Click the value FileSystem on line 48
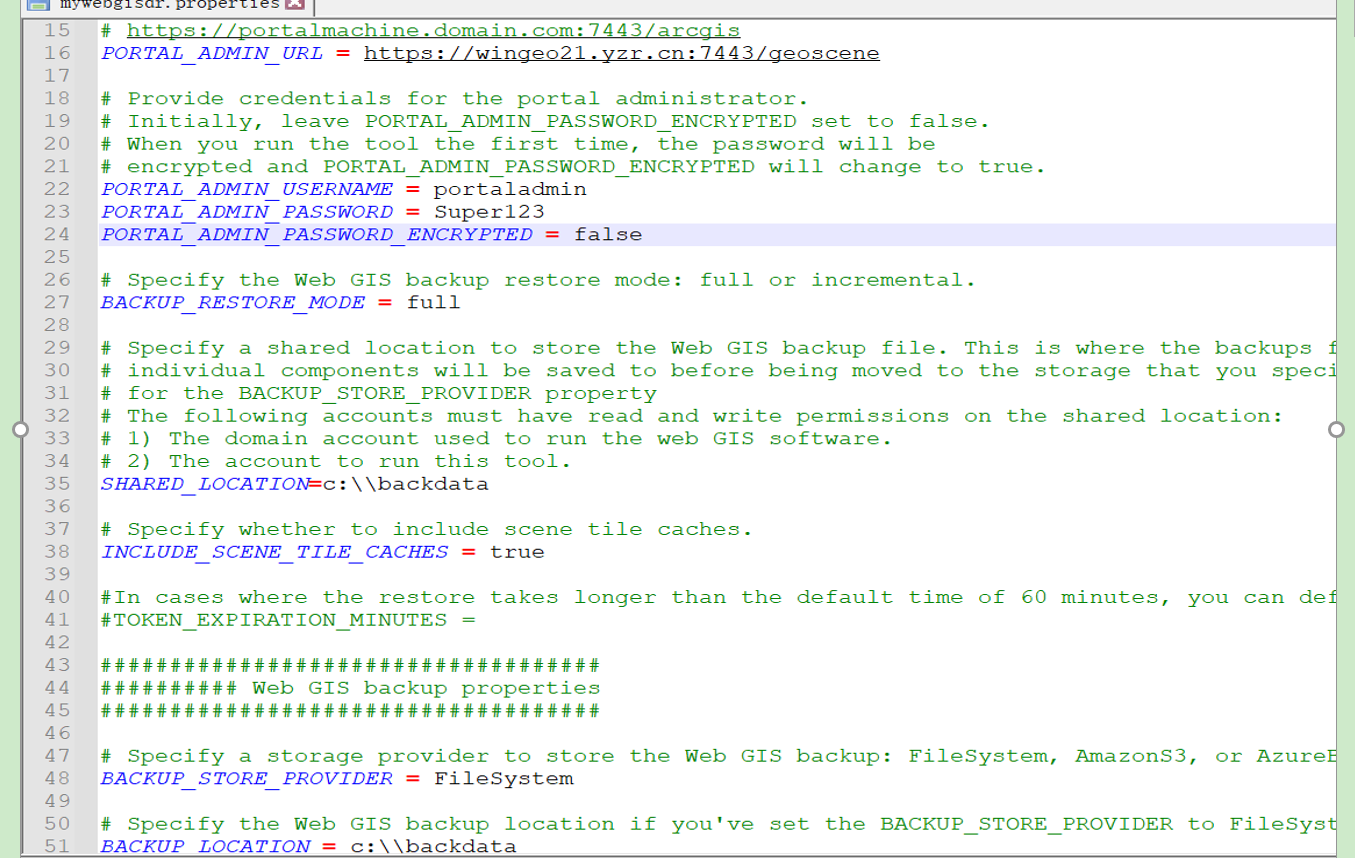 (x=503, y=778)
